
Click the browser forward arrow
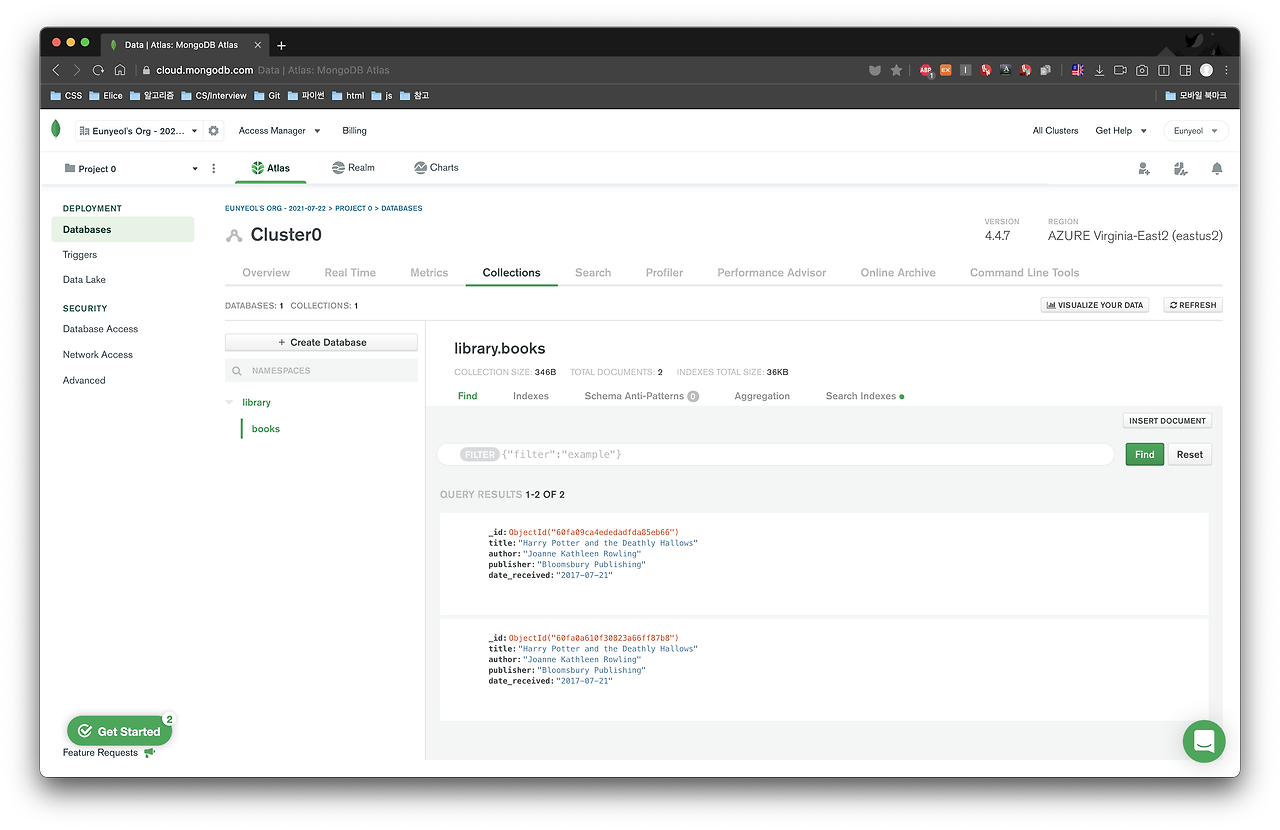point(76,70)
